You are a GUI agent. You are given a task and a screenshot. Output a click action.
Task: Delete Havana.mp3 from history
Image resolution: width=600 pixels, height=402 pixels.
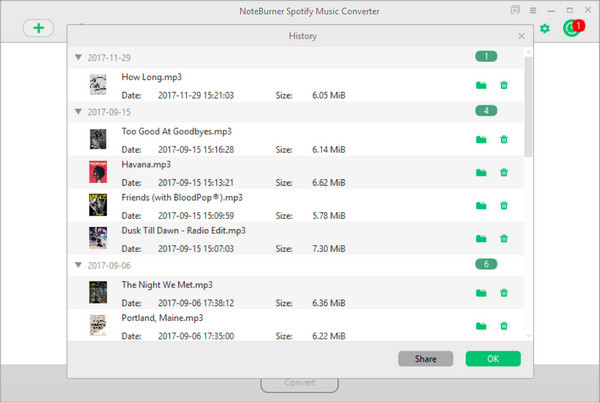tap(504, 173)
